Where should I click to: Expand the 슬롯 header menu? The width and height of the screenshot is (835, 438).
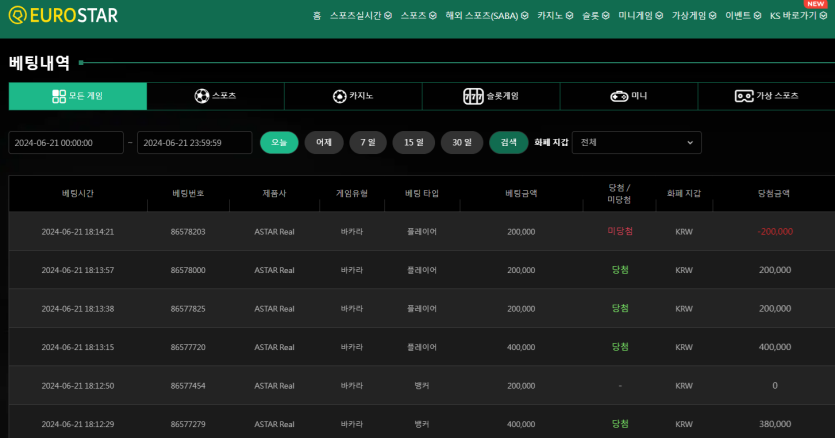[x=595, y=16]
